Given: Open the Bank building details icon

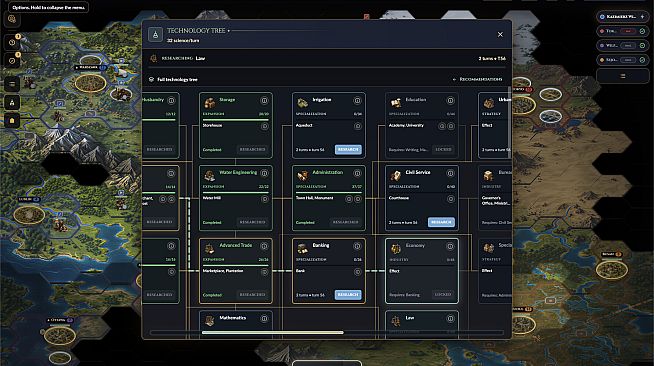Looking at the screenshot, I should pyautogui.click(x=357, y=272).
